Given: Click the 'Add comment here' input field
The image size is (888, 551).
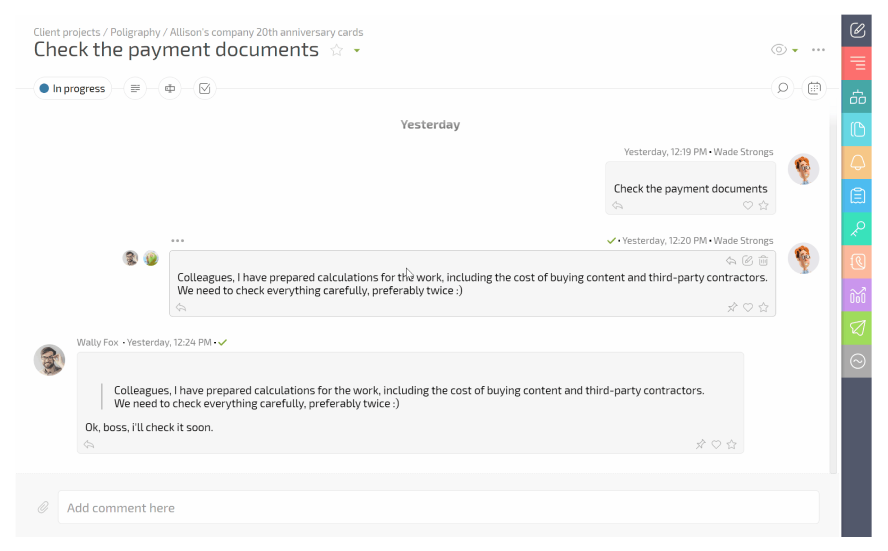Looking at the screenshot, I should point(438,508).
